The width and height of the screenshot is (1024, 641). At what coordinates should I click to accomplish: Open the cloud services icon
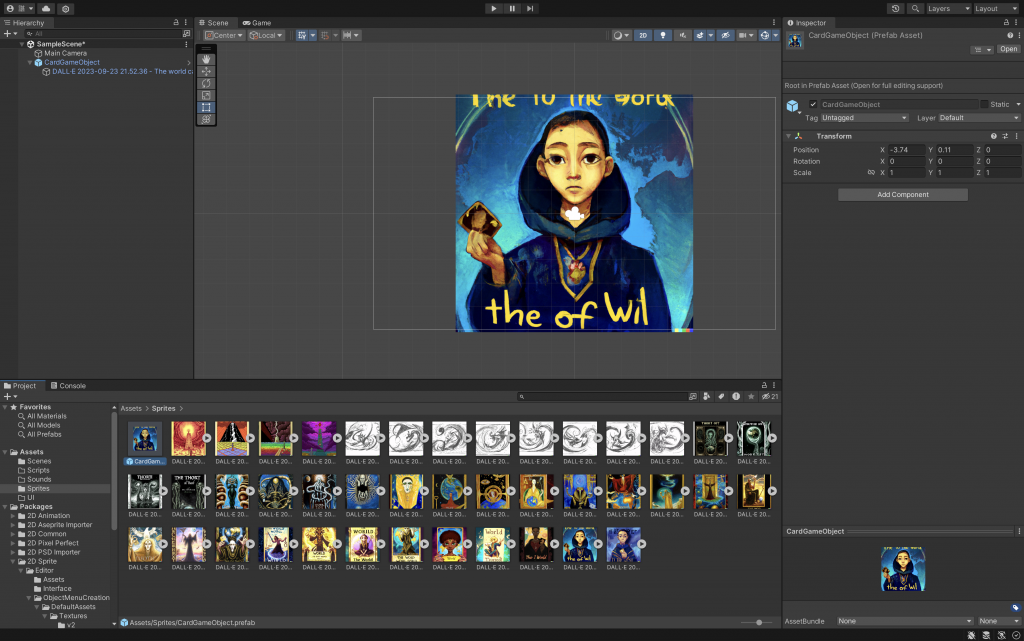coord(46,8)
